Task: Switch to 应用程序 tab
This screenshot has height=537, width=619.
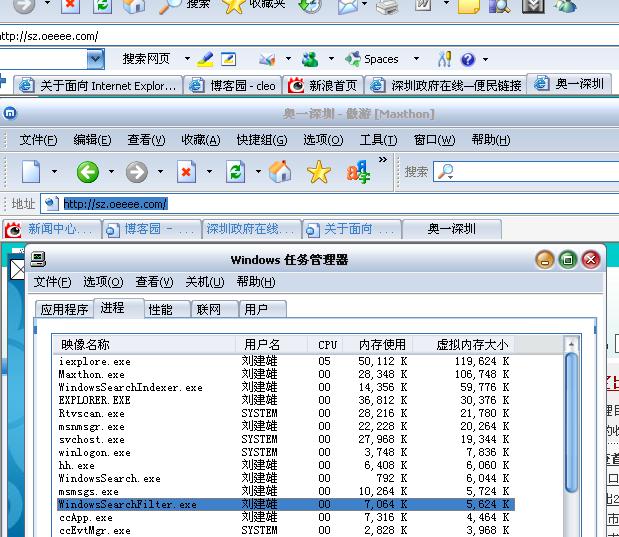Action: click(x=64, y=310)
